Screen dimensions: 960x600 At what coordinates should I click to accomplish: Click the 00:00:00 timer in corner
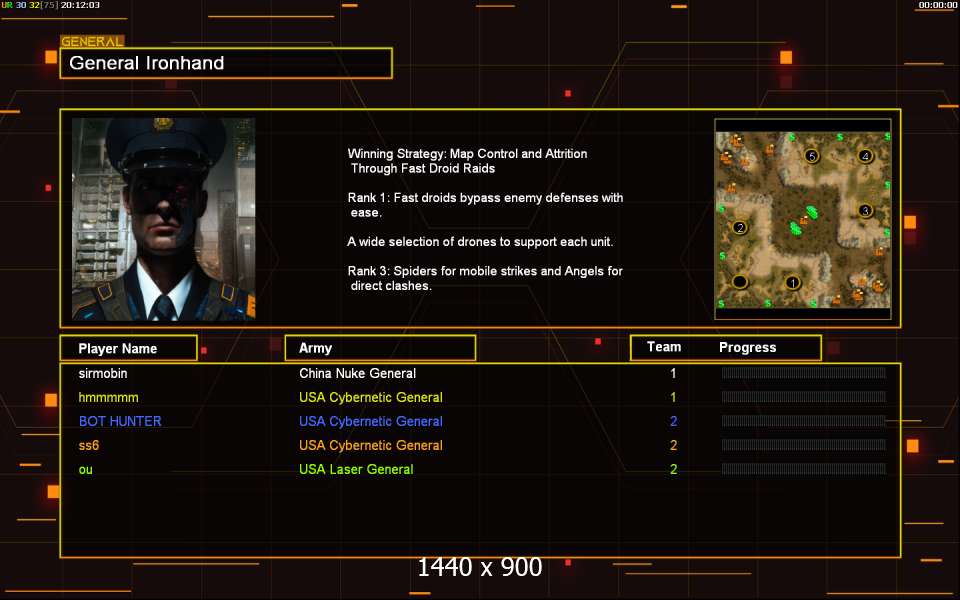pos(937,5)
